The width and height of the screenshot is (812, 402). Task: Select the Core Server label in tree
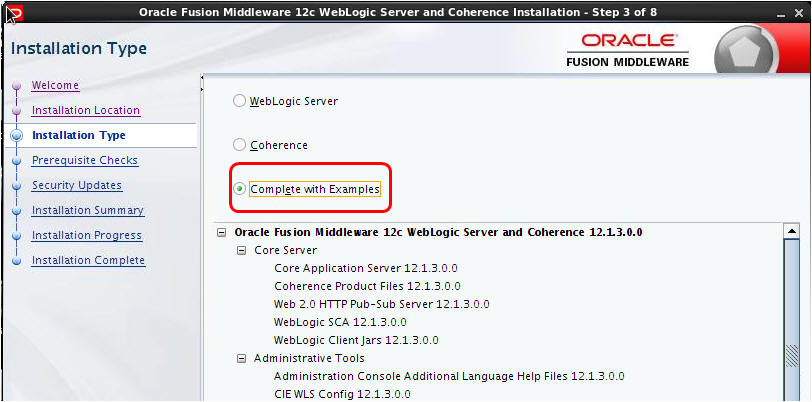pos(286,251)
